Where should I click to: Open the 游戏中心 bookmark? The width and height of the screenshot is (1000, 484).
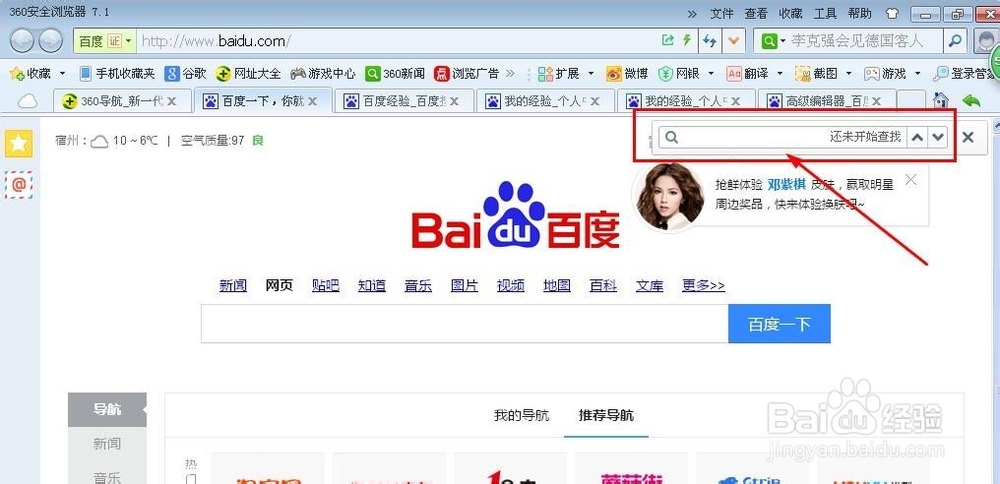(x=323, y=74)
